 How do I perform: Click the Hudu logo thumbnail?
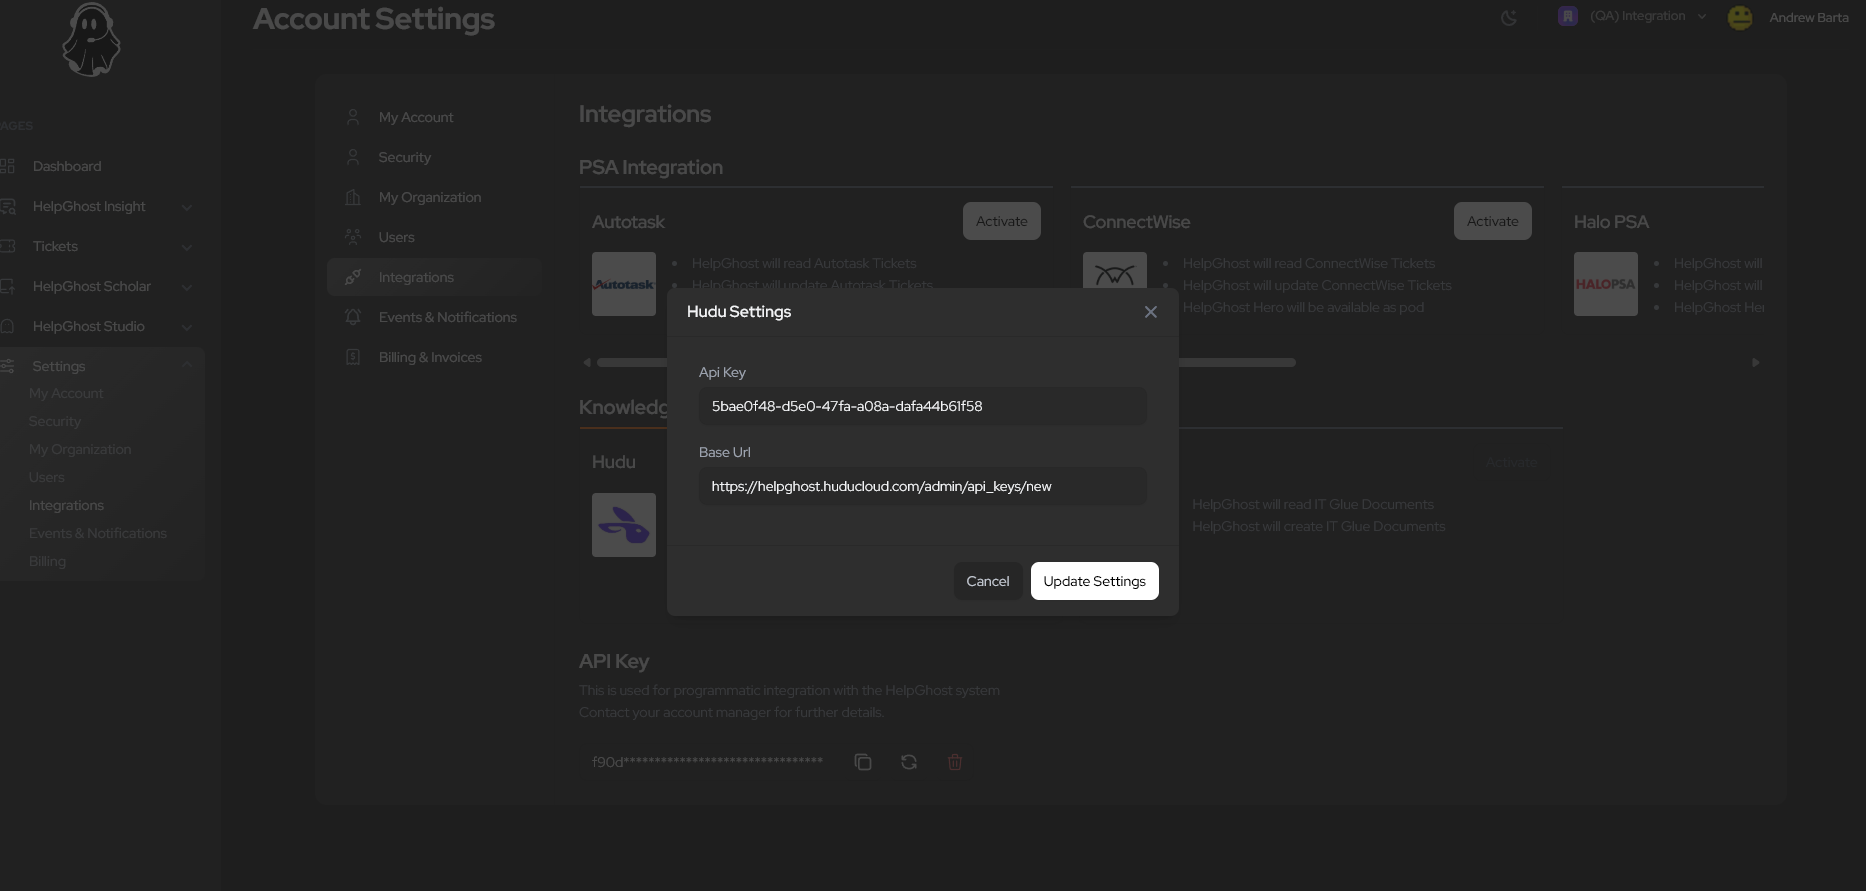[623, 525]
